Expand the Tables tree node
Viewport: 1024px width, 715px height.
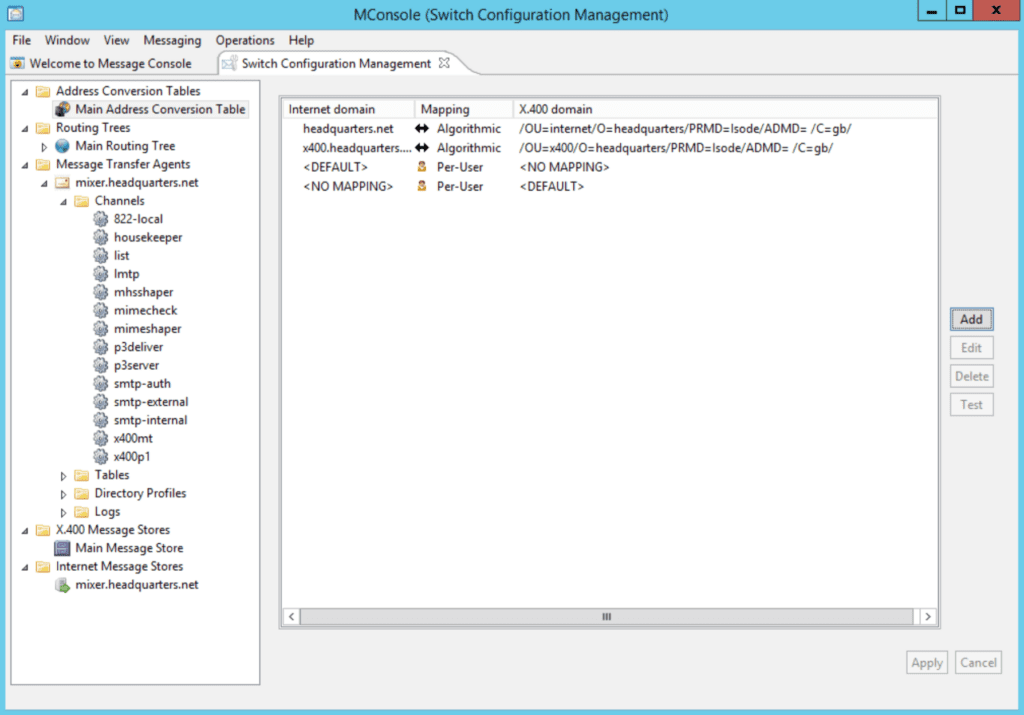[x=63, y=475]
